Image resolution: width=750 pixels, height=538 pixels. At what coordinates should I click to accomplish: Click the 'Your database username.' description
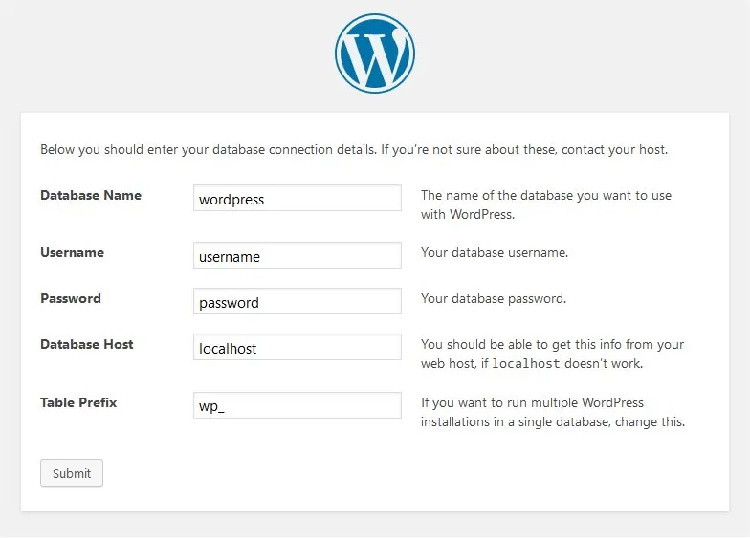pyautogui.click(x=494, y=253)
